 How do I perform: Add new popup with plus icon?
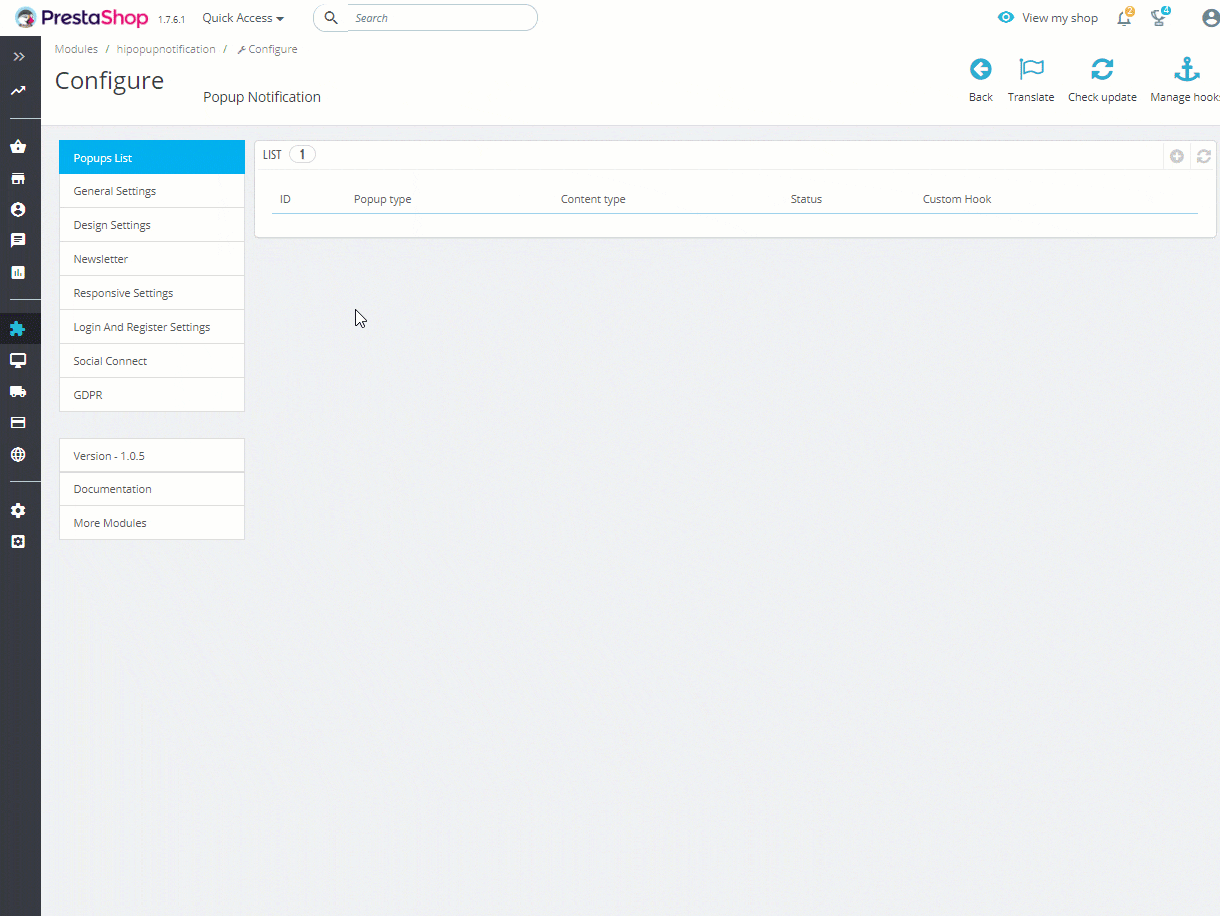(x=1177, y=156)
